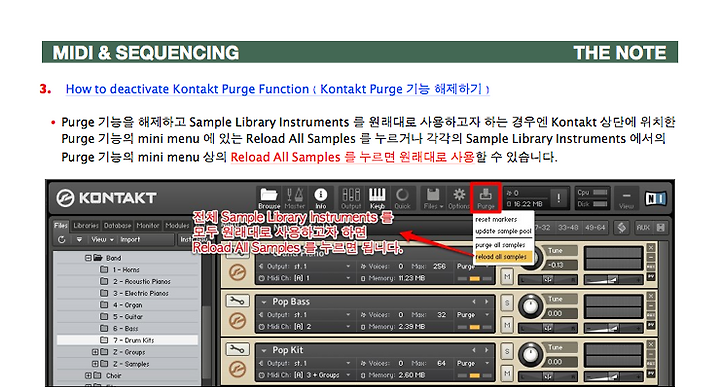The width and height of the screenshot is (720, 392).
Task: Choose update sample pool menu item
Action: tap(503, 231)
